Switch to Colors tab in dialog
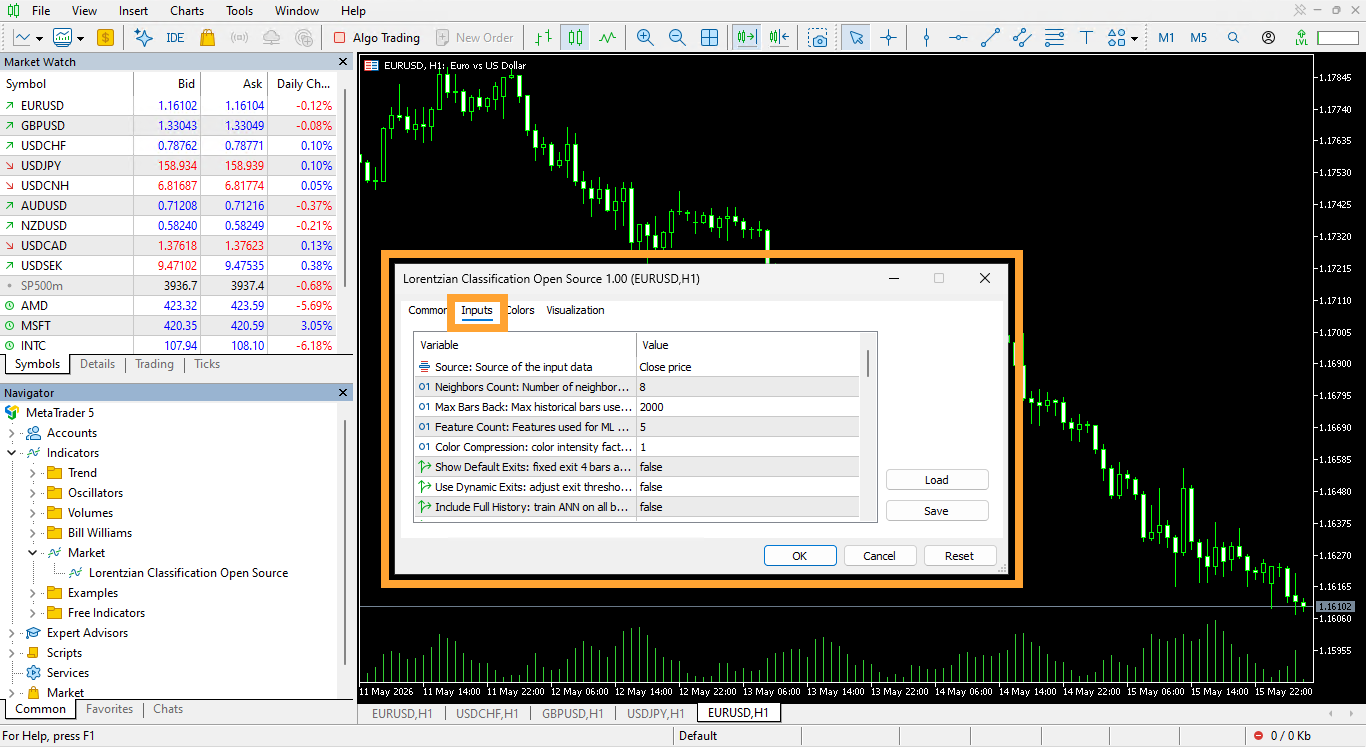The image size is (1366, 747). (x=521, y=310)
